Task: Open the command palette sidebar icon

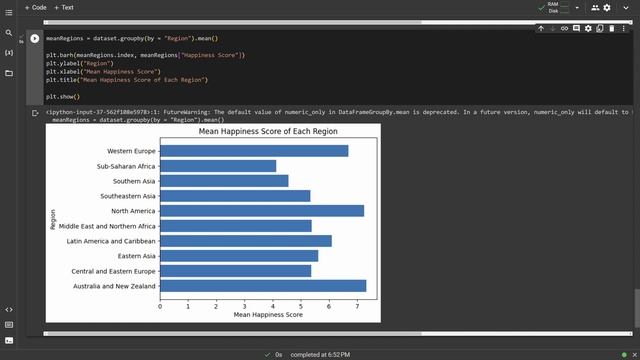Action: tap(9, 325)
